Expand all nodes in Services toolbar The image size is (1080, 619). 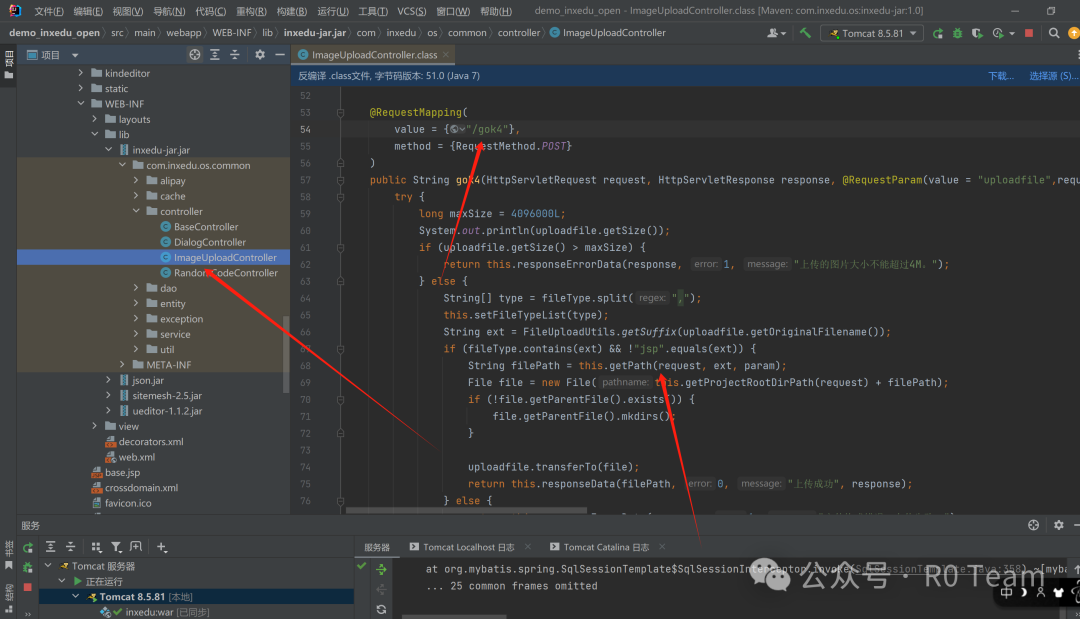pos(50,547)
